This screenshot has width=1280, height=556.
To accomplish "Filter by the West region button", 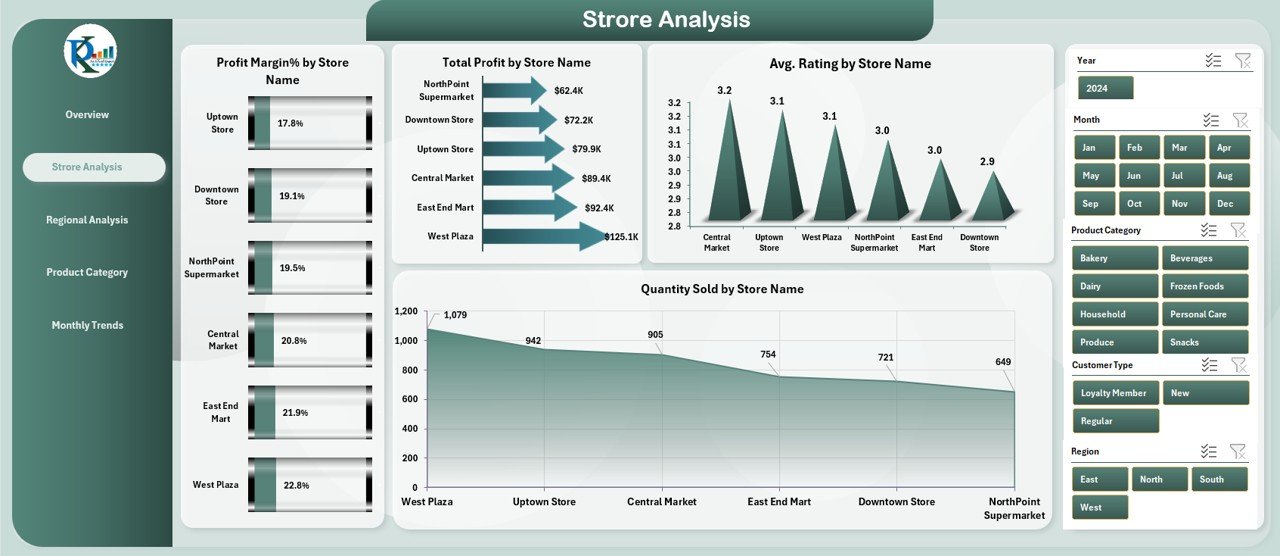I will pyautogui.click(x=1100, y=507).
